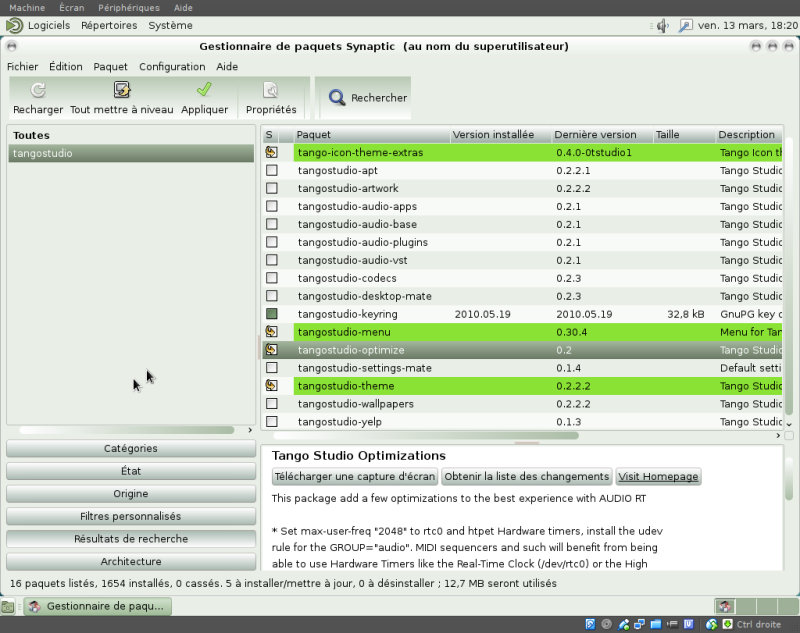This screenshot has width=800, height=633.
Task: Click the Rechercher magnifier button
Action: tap(367, 97)
